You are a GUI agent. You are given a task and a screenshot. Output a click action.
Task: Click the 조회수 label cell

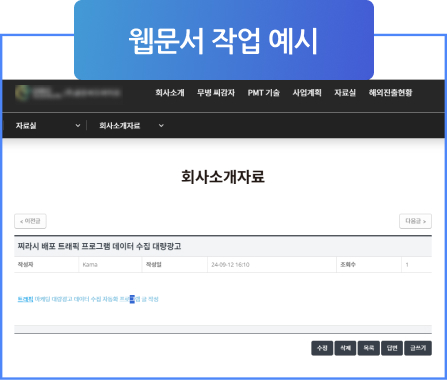369,265
